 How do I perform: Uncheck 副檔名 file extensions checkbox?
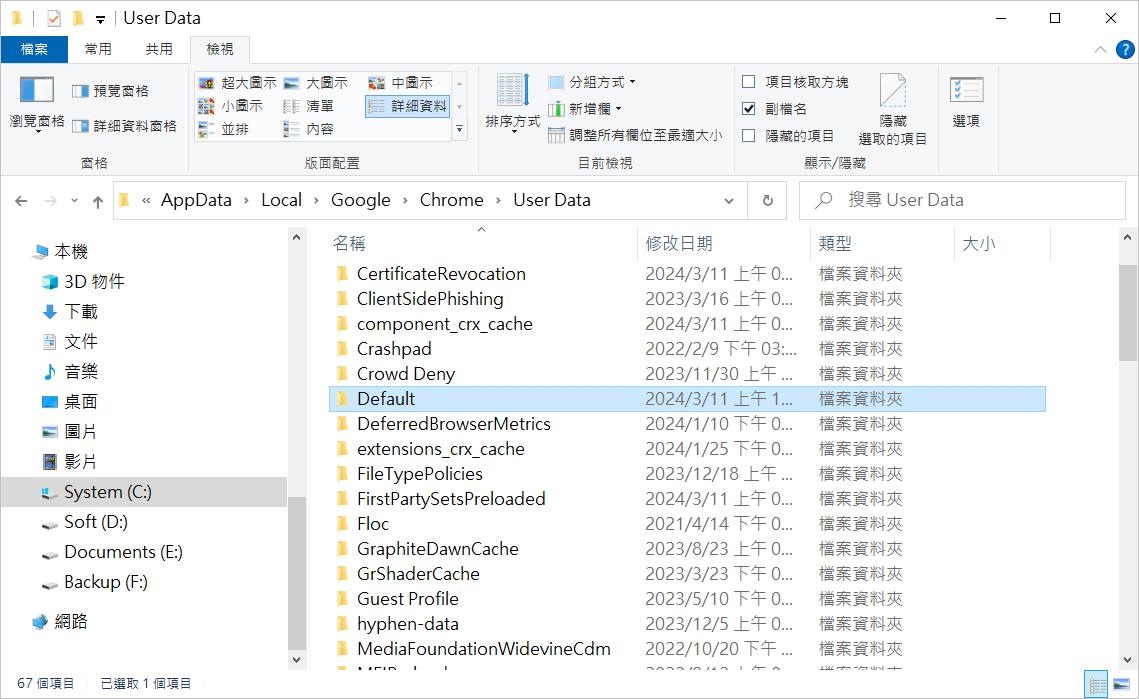(x=749, y=109)
